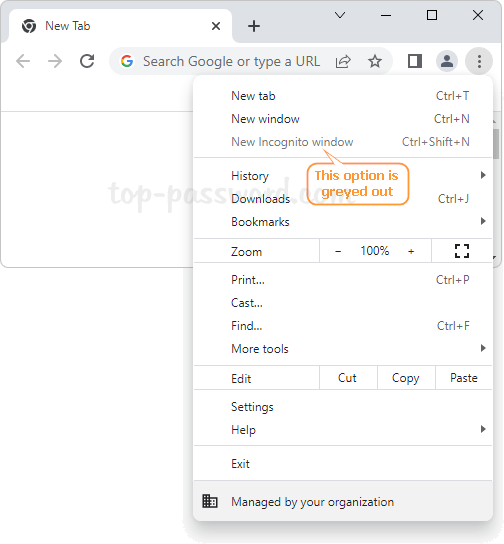Viewport: 504px width, 544px height.
Task: Click the back navigation arrow
Action: tap(23, 61)
